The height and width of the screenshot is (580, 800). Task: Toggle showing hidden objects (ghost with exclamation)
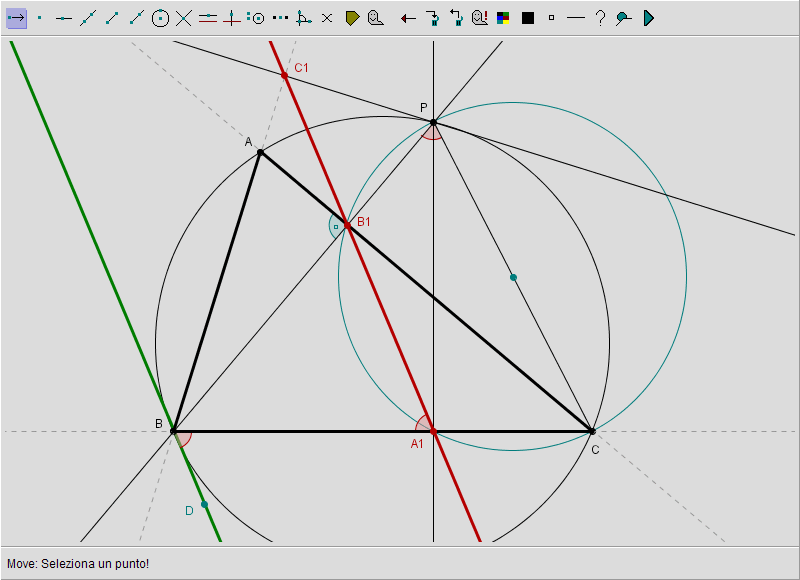click(x=480, y=18)
